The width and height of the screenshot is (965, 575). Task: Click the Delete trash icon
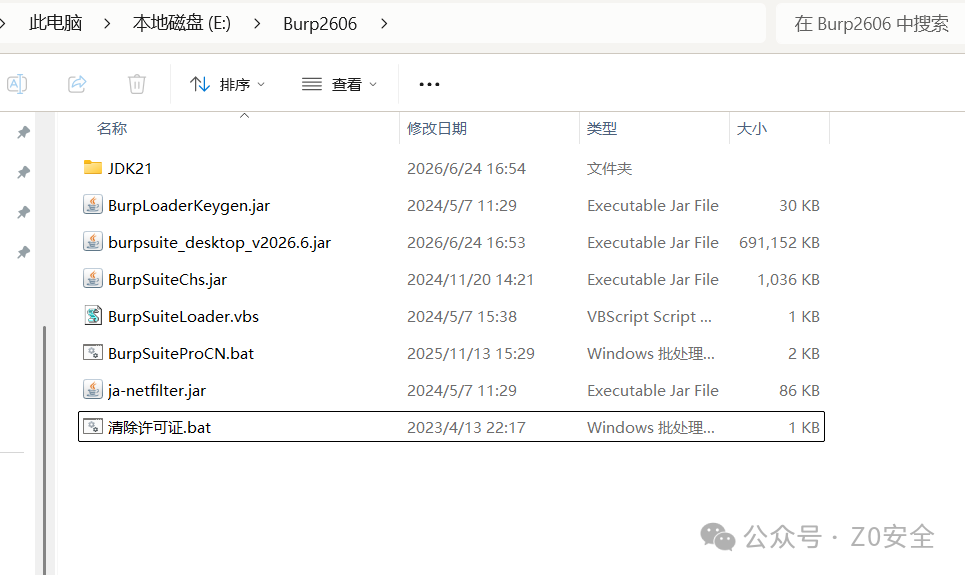137,84
